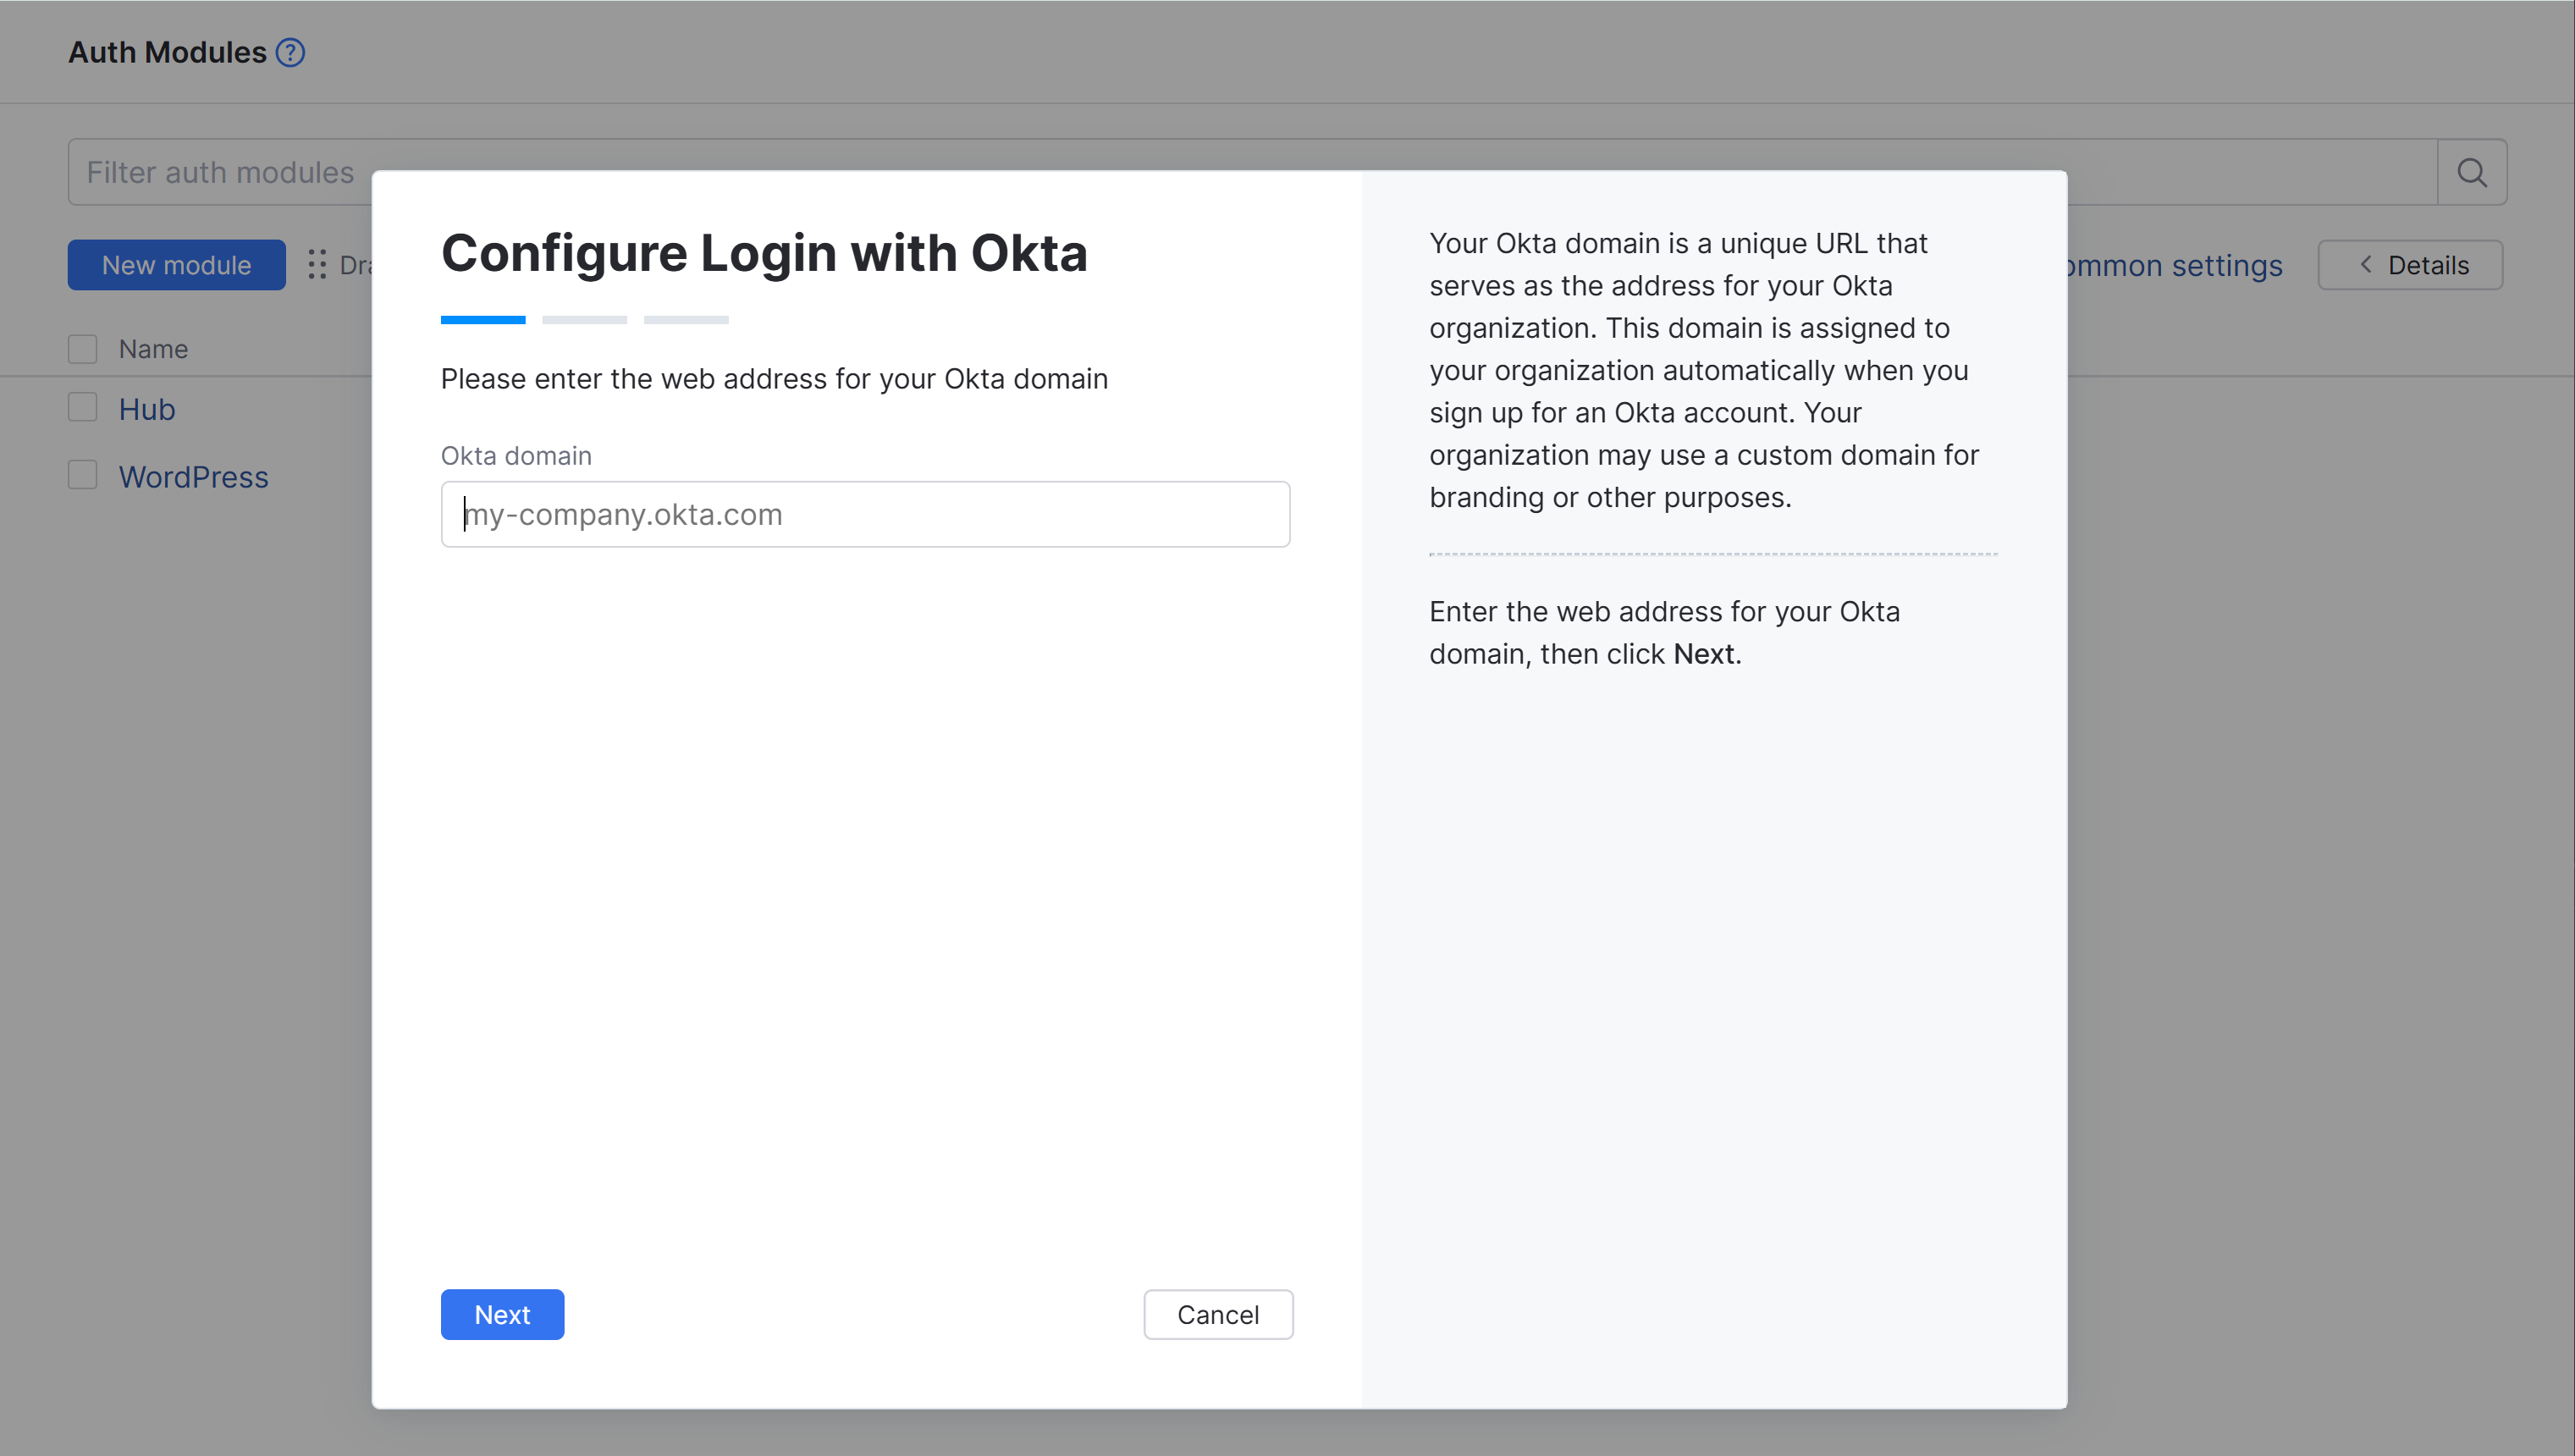The width and height of the screenshot is (2575, 1456).
Task: Toggle the select-all Name checkbox
Action: (x=83, y=349)
